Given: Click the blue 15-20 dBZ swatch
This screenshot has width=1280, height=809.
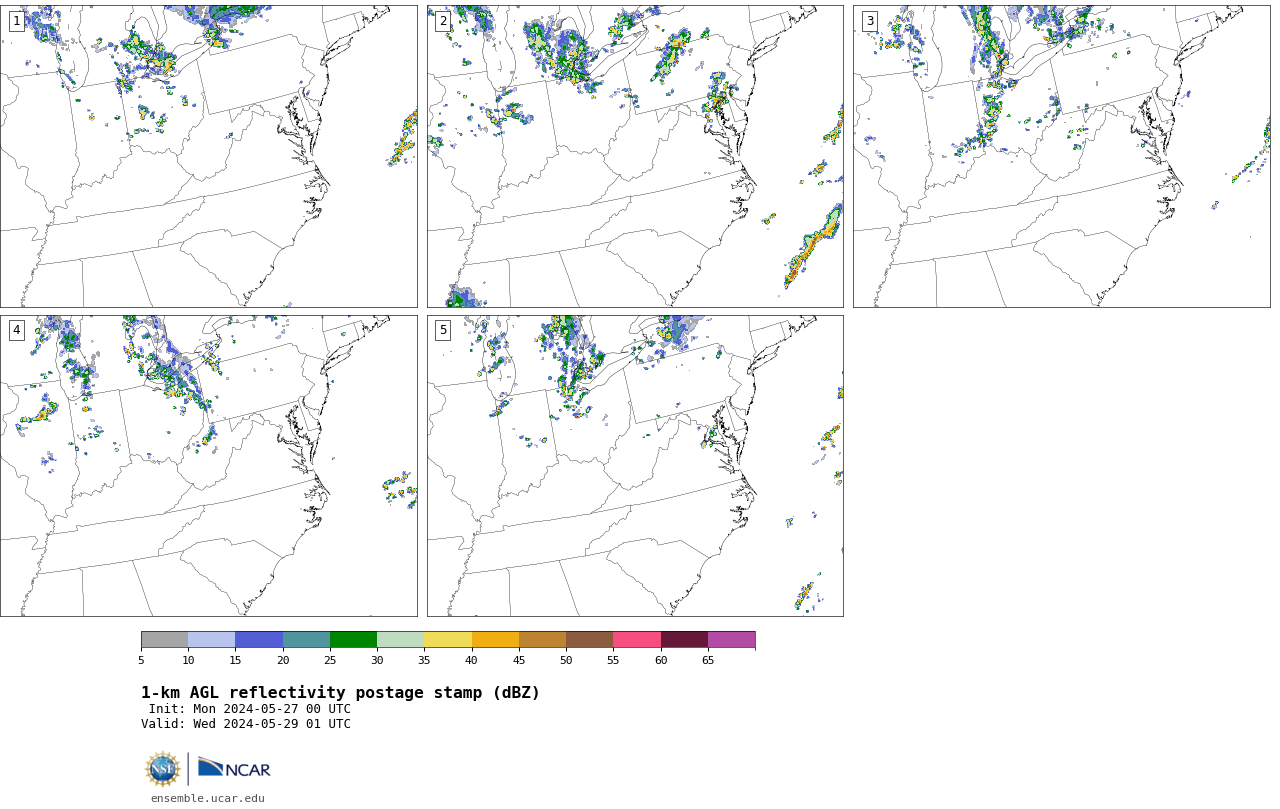Looking at the screenshot, I should [x=259, y=640].
